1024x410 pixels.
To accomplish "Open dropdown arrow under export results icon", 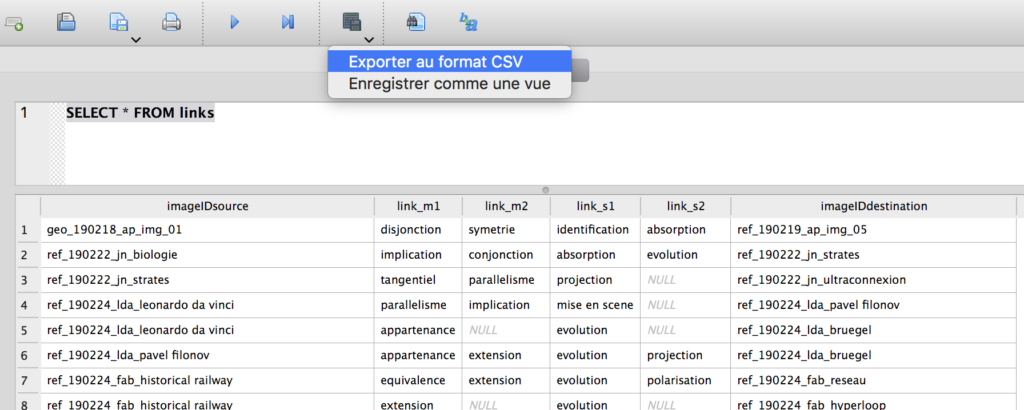I will pos(369,40).
